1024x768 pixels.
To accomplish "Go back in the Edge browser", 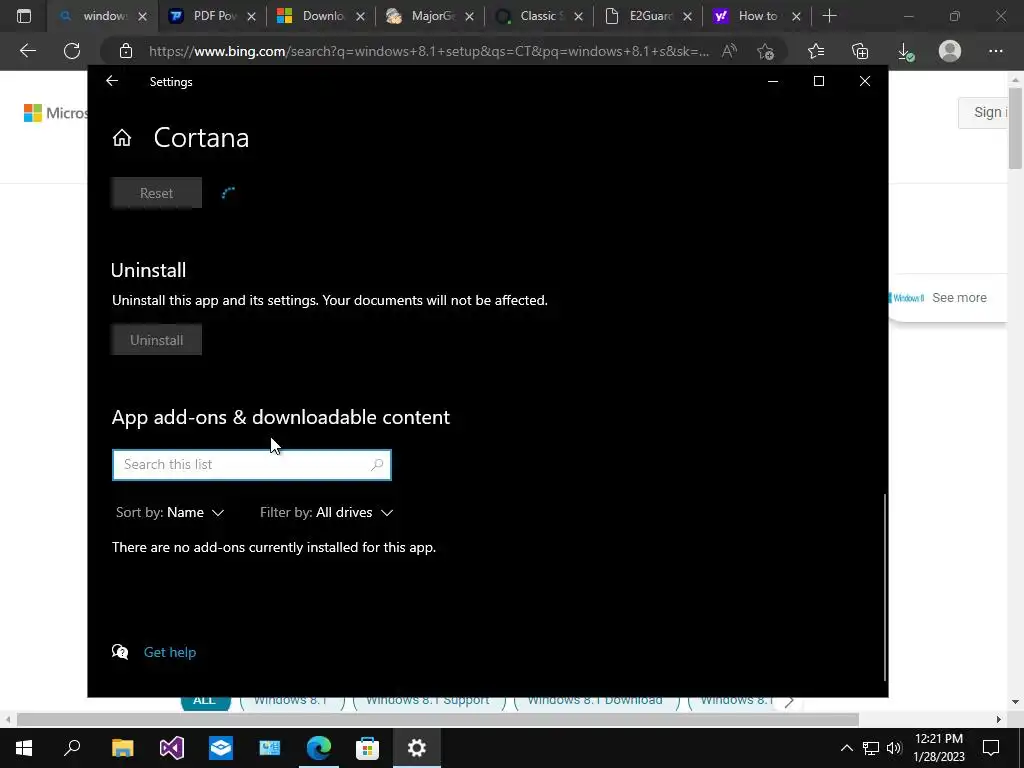I will pyautogui.click(x=27, y=51).
